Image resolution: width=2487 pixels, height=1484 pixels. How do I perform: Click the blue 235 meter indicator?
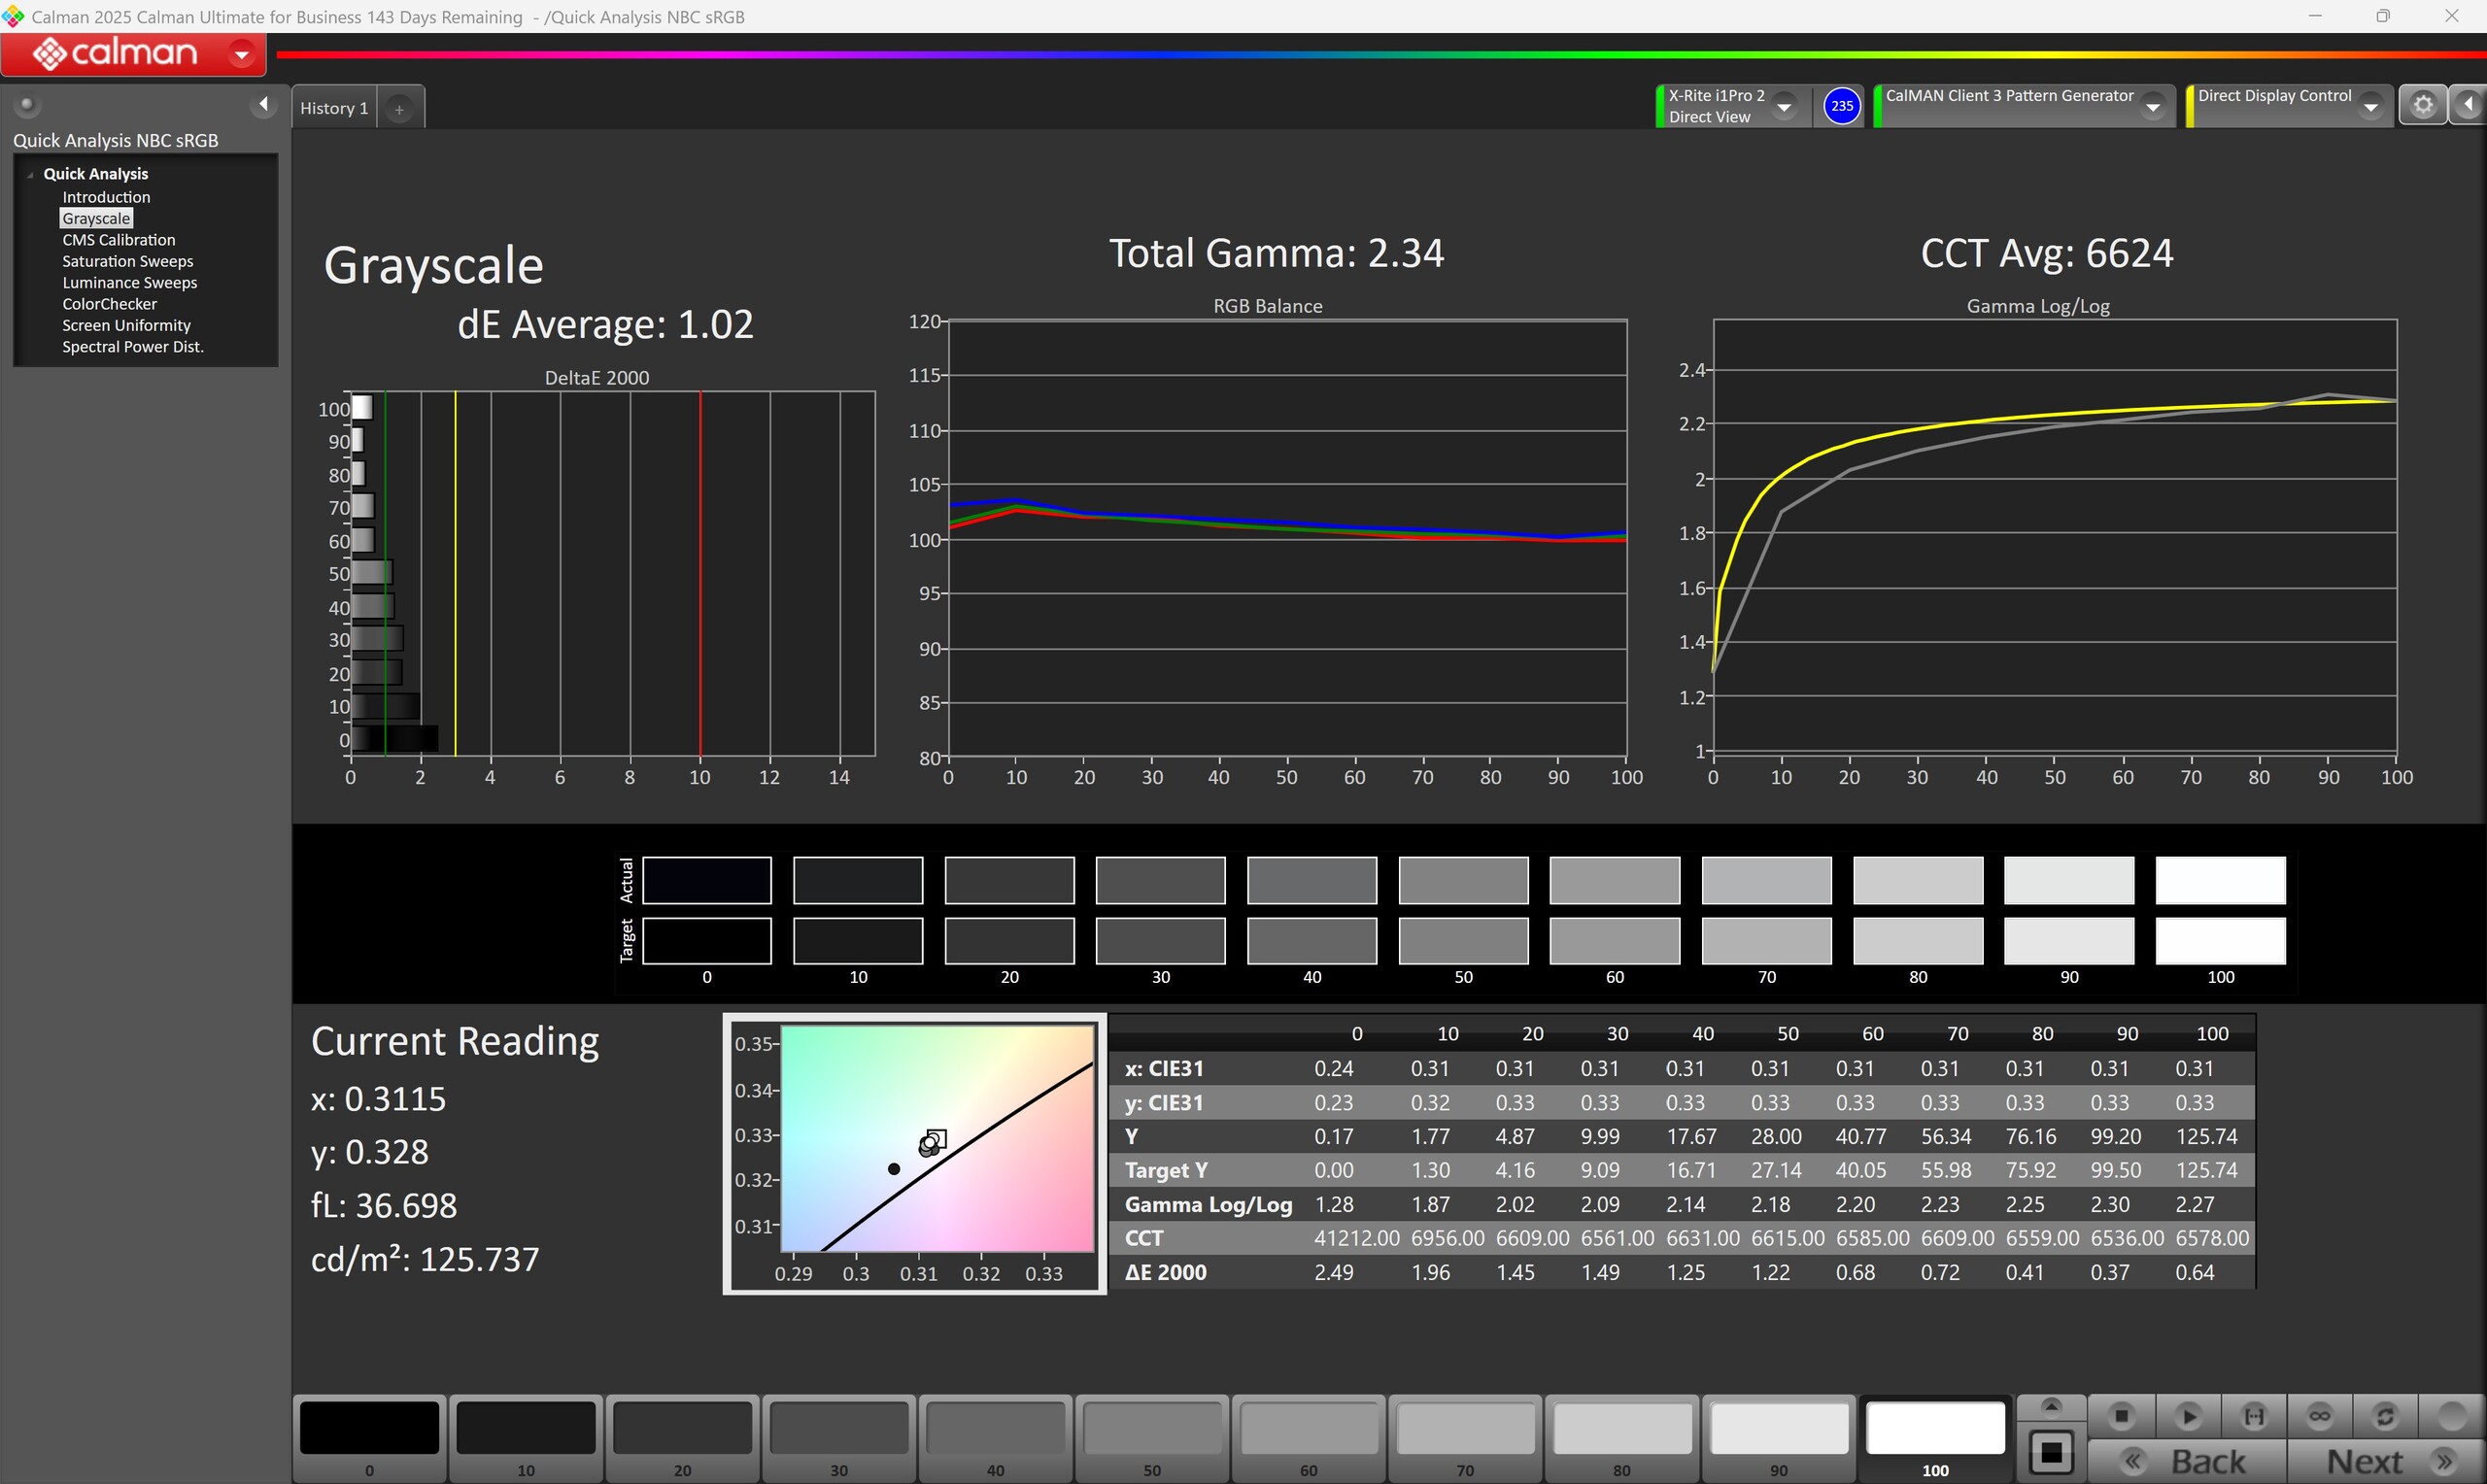click(x=1841, y=106)
